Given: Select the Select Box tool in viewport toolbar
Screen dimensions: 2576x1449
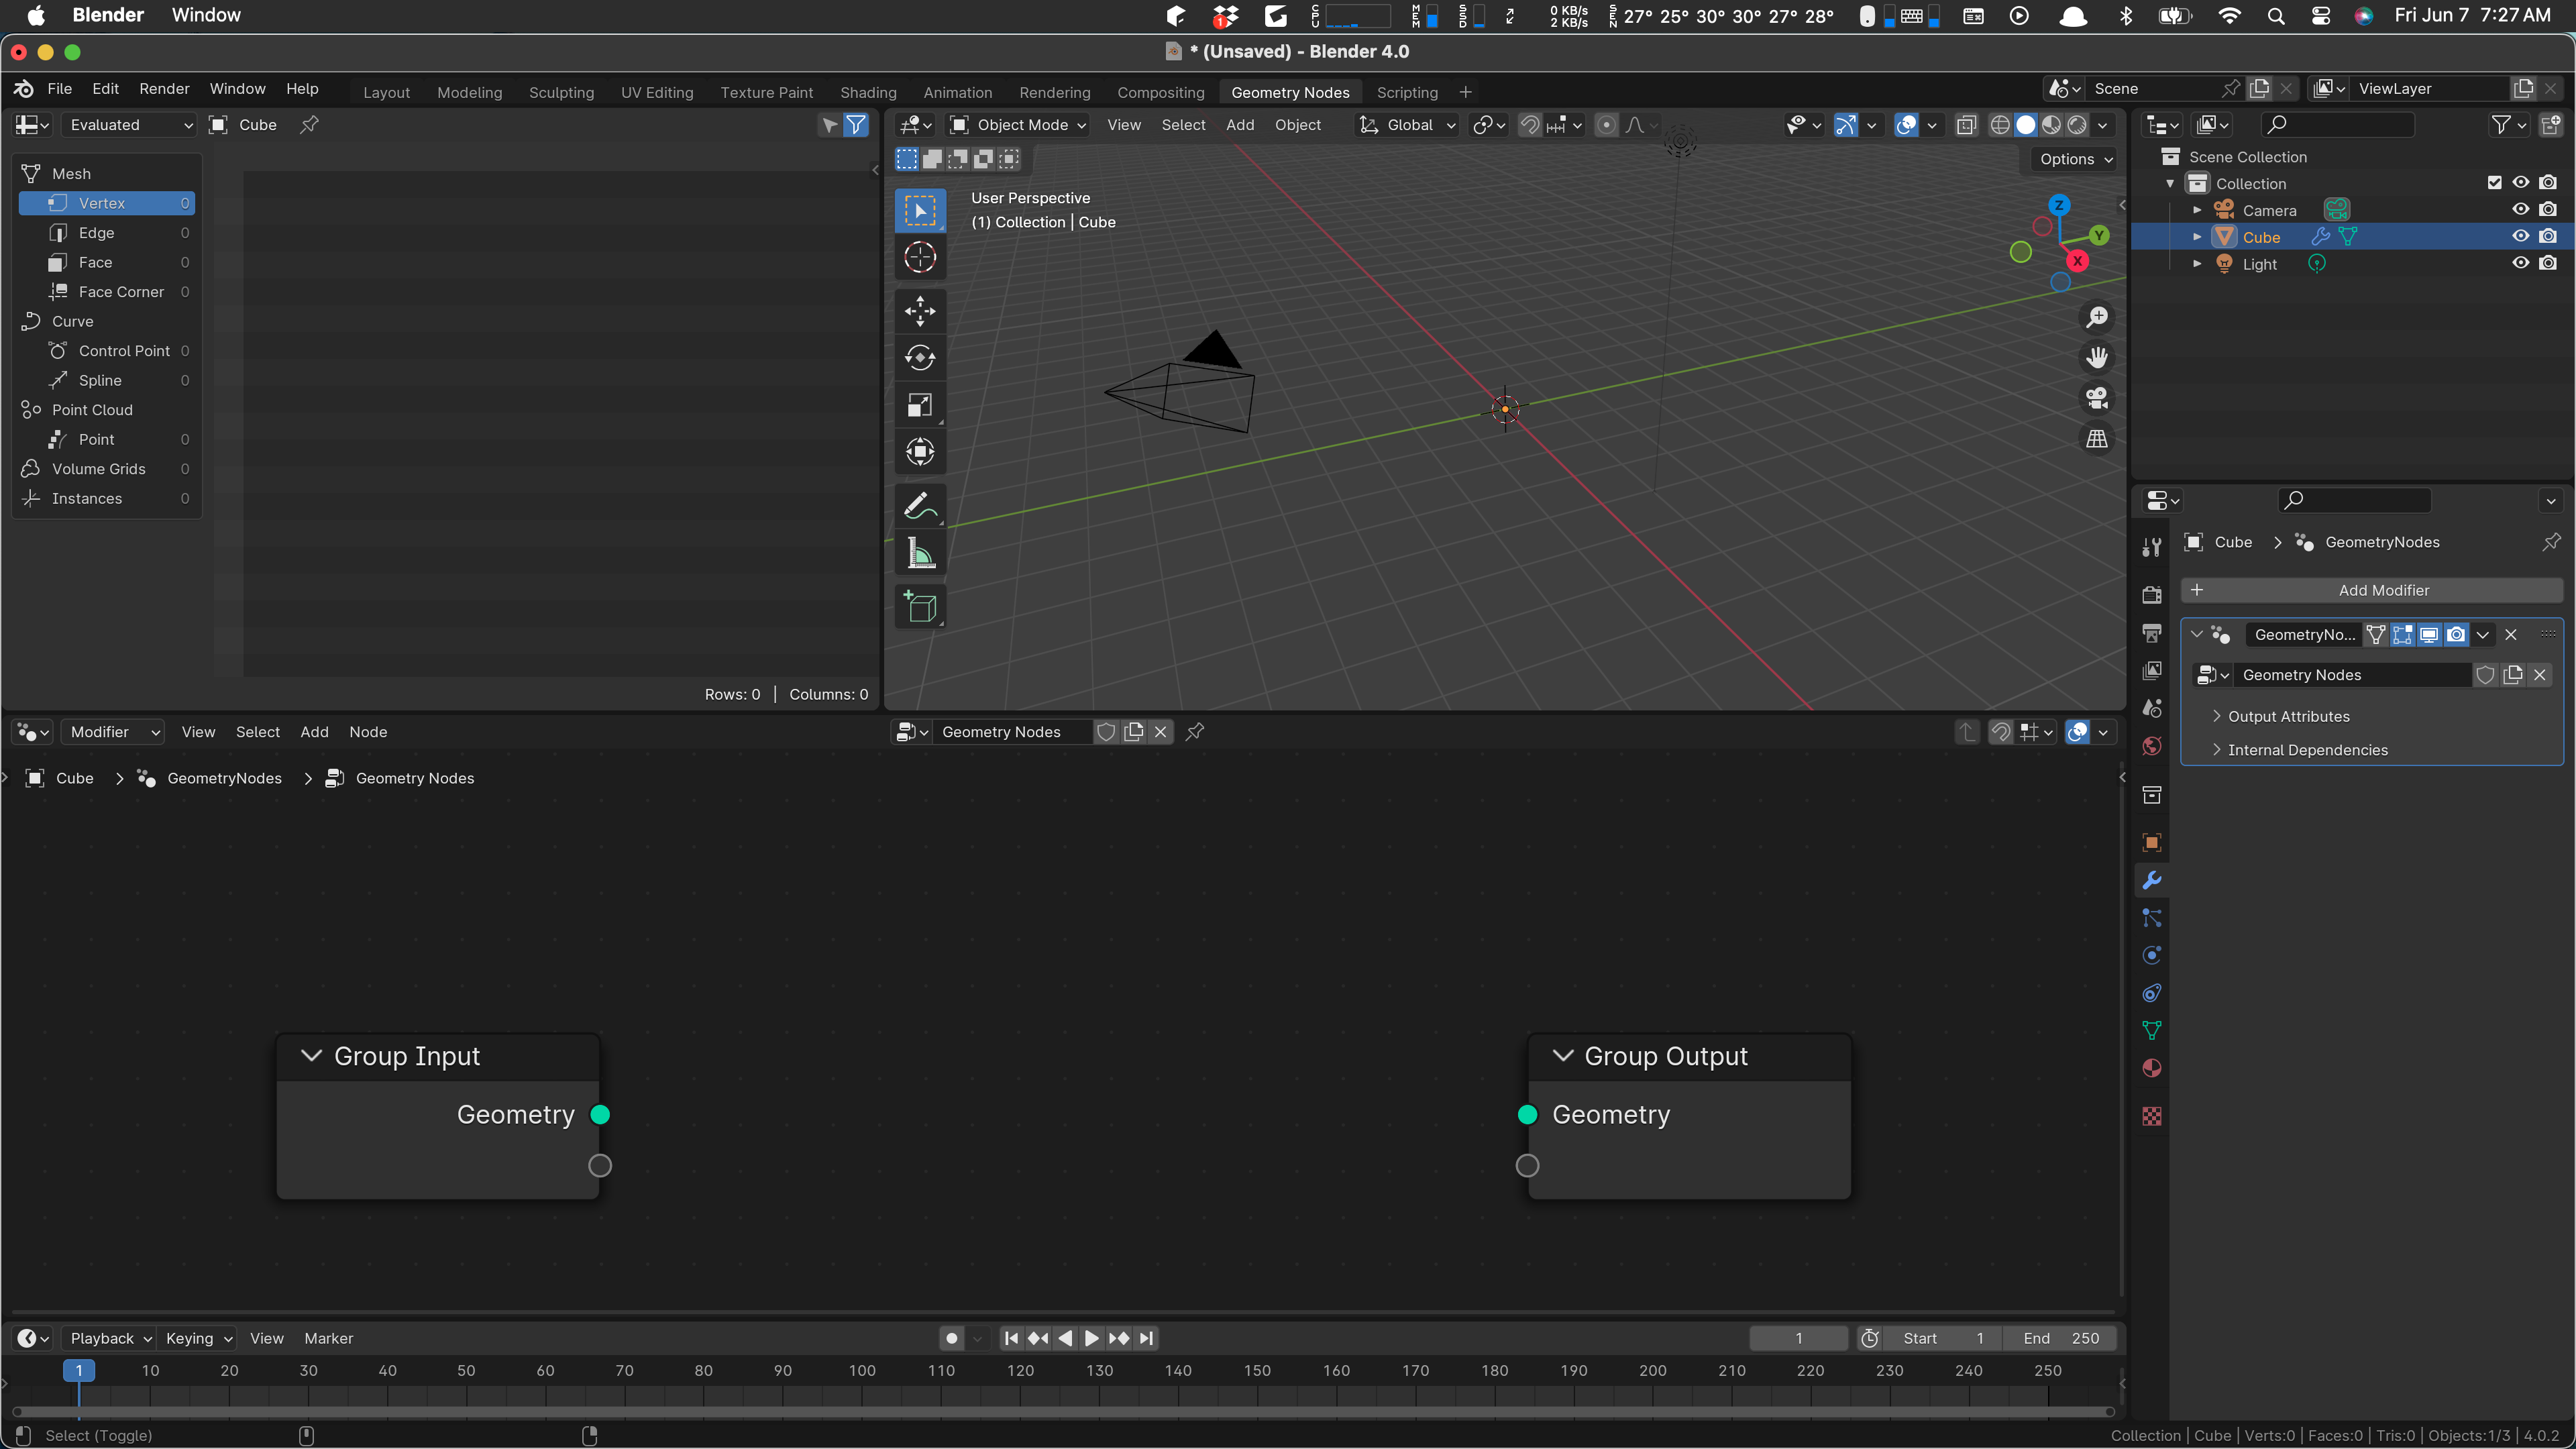Looking at the screenshot, I should [x=919, y=210].
